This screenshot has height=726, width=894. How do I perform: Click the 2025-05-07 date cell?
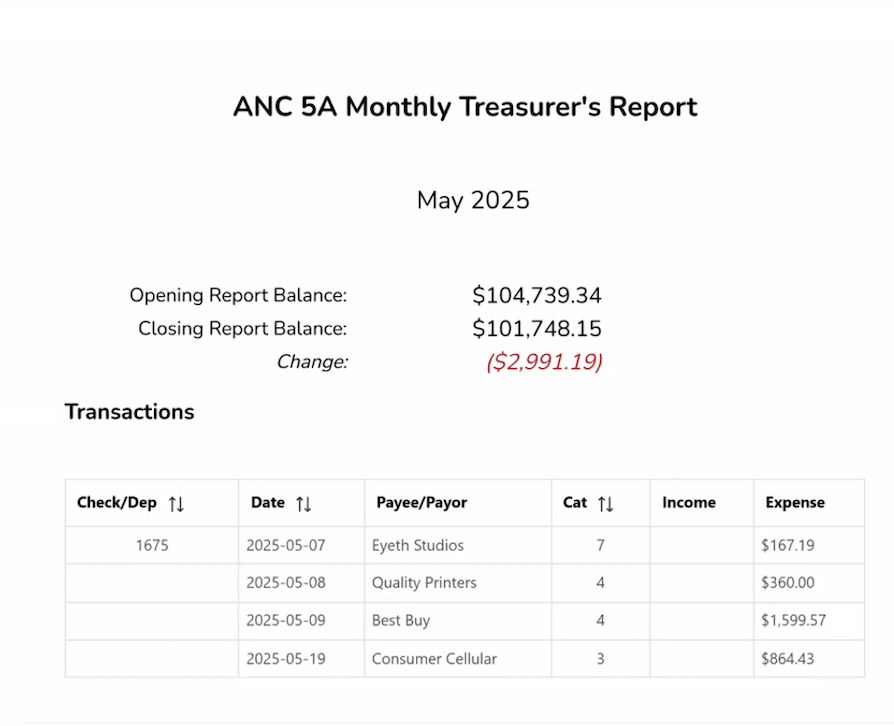pos(286,546)
